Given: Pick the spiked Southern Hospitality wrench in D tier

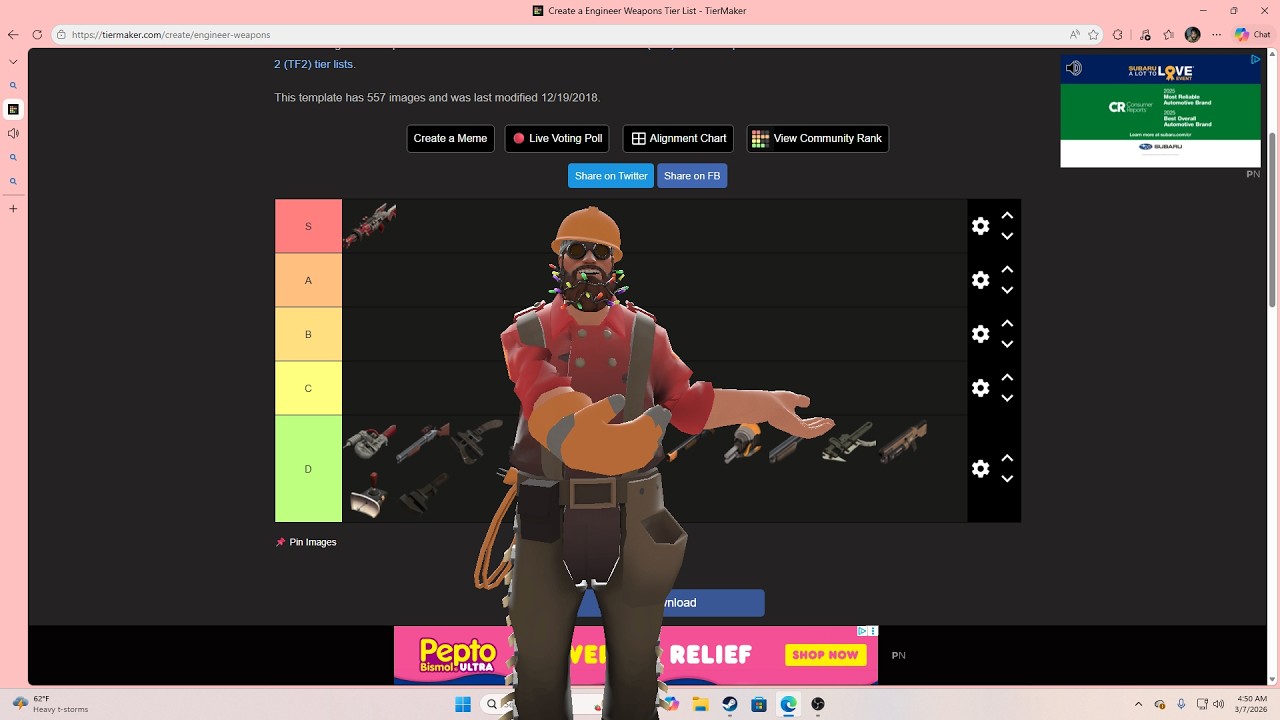Looking at the screenshot, I should click(x=848, y=441).
